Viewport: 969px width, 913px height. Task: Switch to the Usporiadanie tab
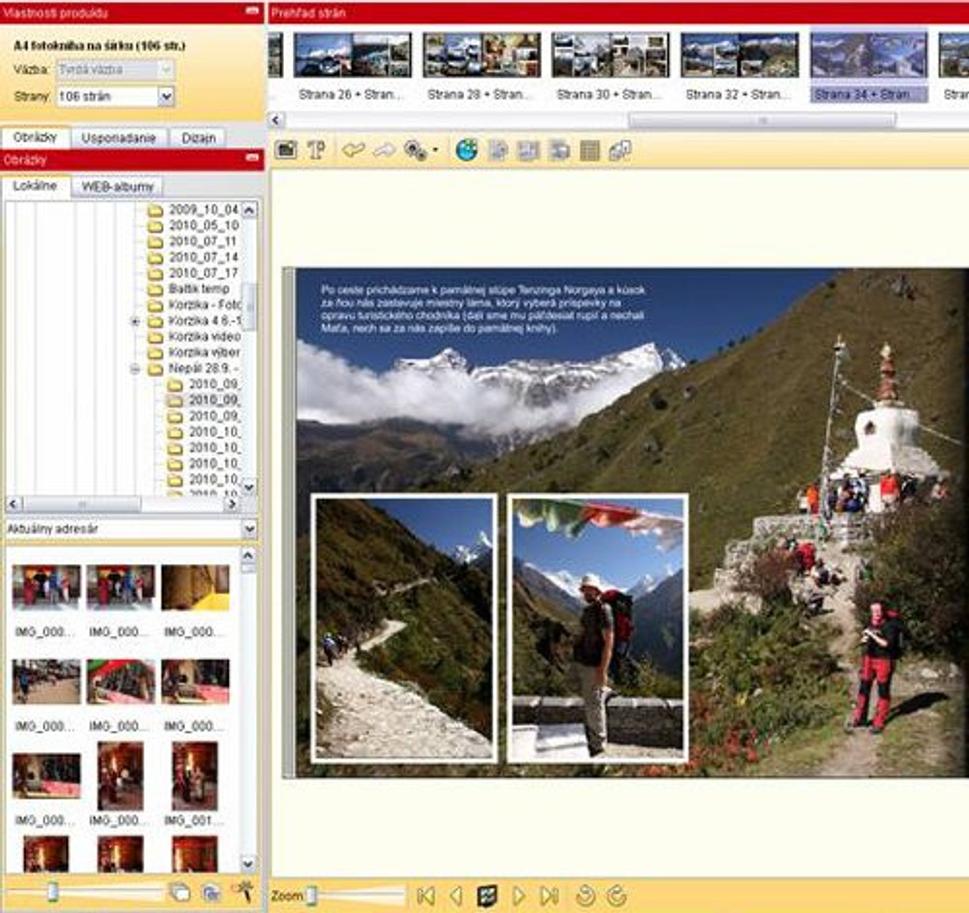pyautogui.click(x=119, y=138)
